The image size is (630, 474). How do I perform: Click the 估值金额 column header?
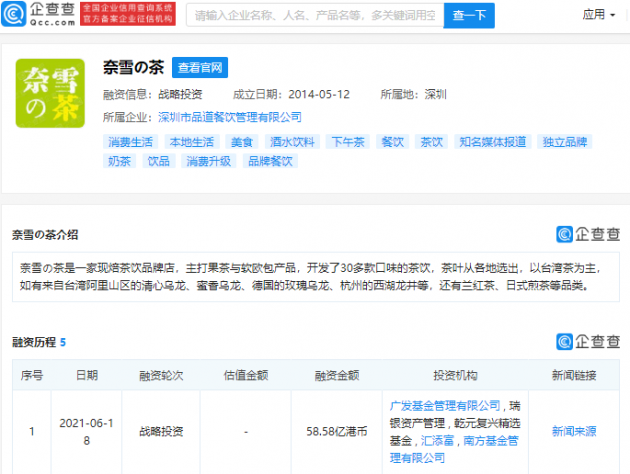click(x=246, y=376)
